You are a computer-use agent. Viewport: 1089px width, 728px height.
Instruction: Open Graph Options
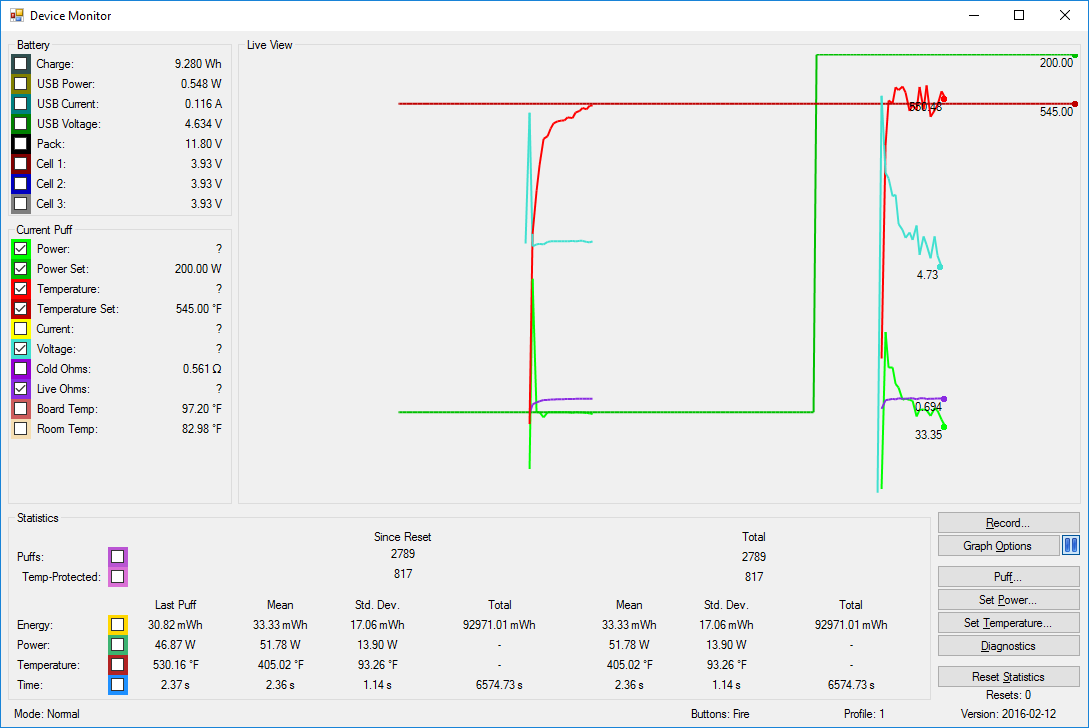click(x=998, y=546)
